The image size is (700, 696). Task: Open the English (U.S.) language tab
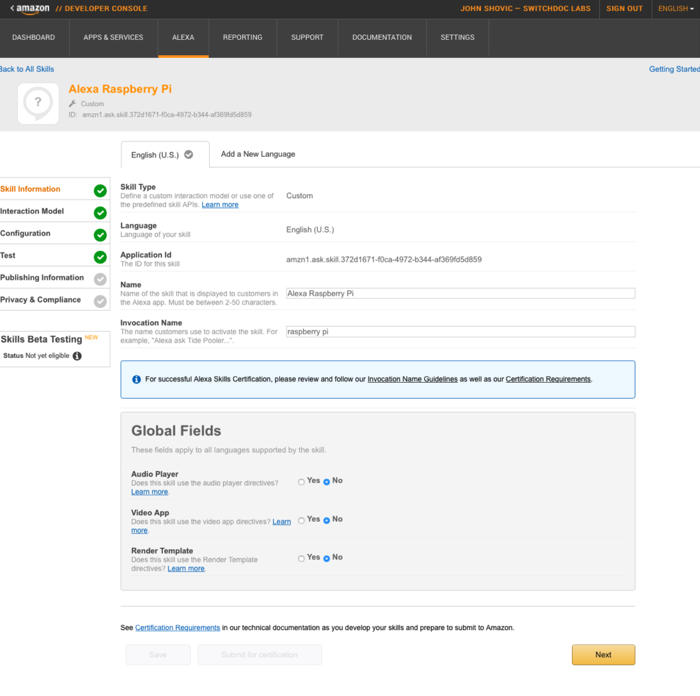(x=163, y=155)
